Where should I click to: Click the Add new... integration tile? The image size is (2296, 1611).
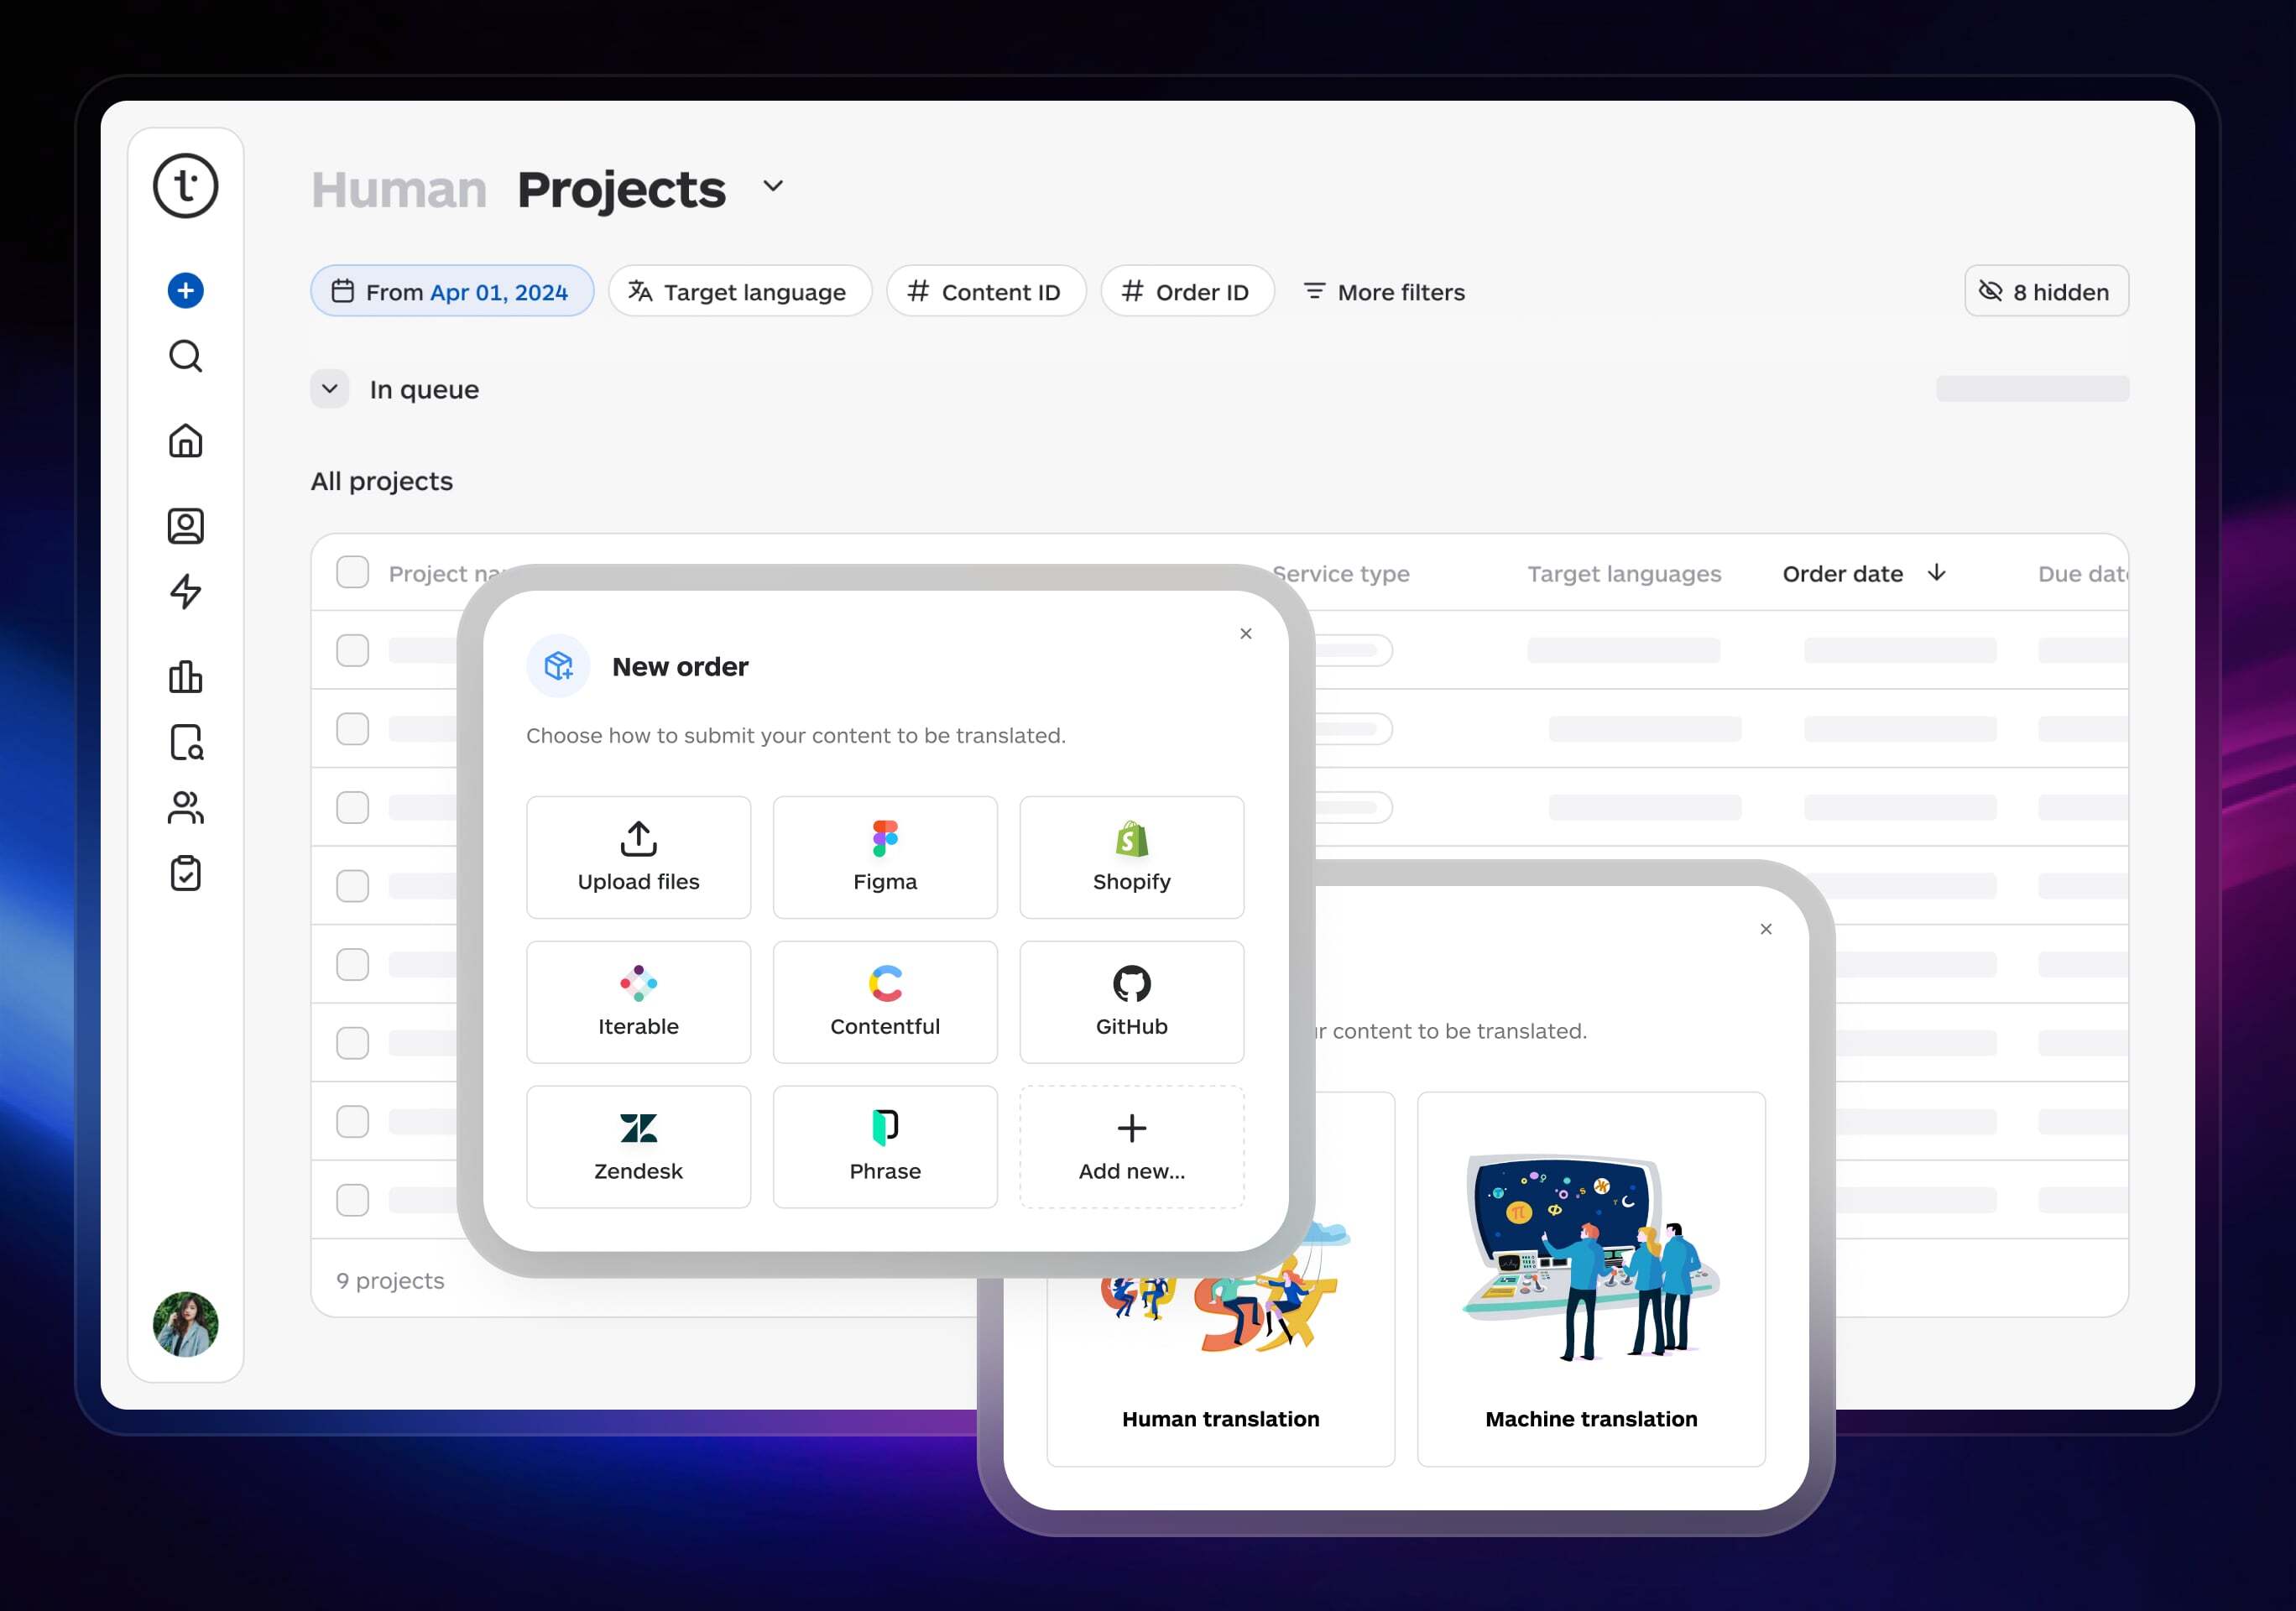(1131, 1146)
